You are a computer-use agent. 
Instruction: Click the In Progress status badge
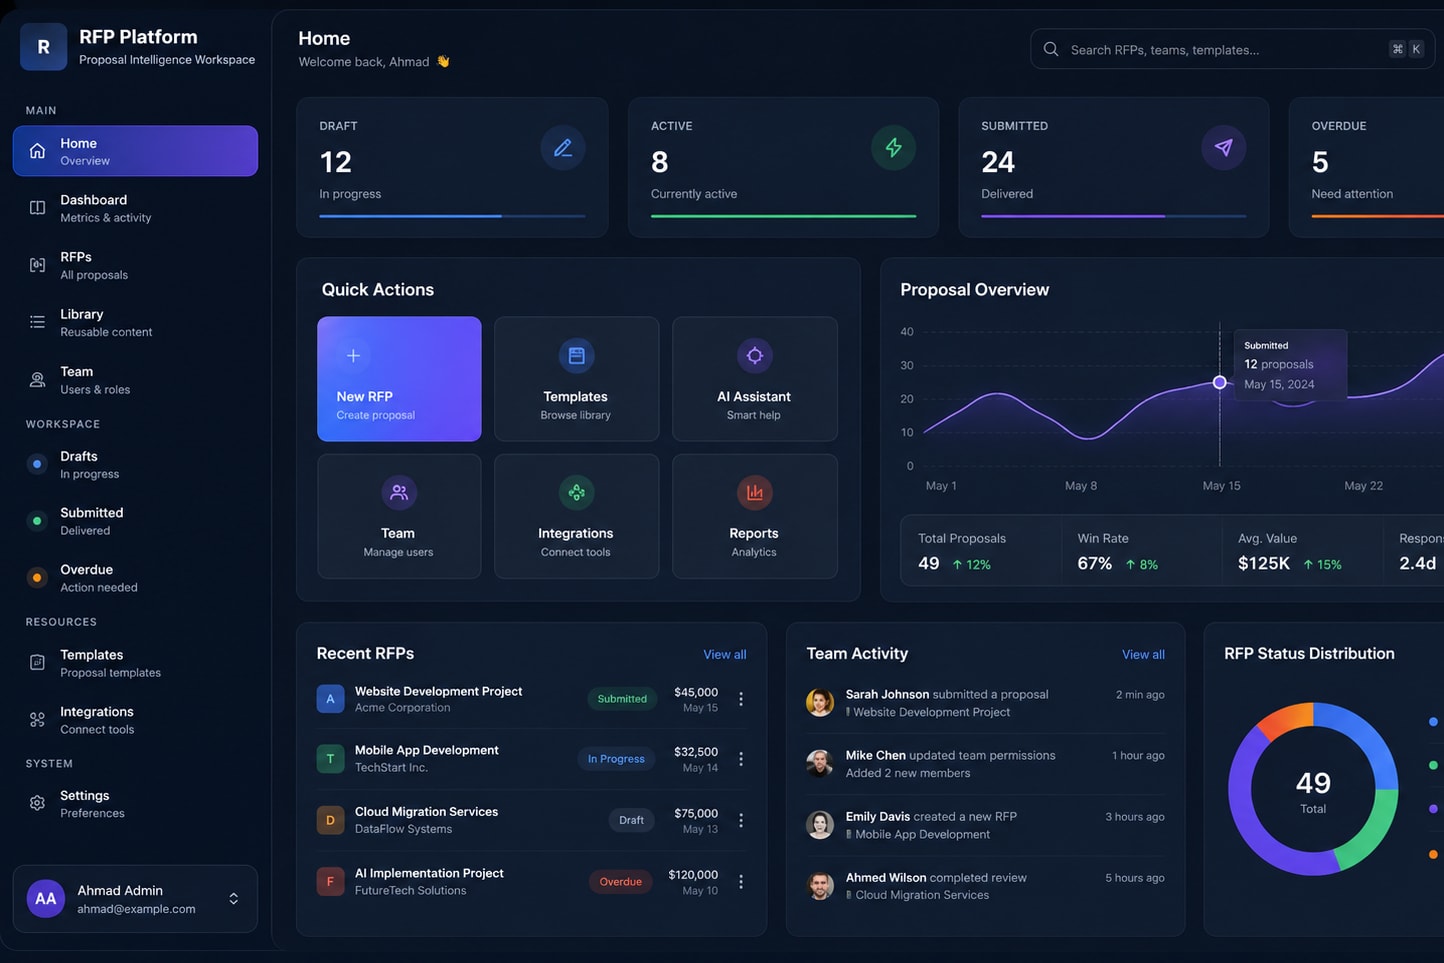tap(616, 759)
